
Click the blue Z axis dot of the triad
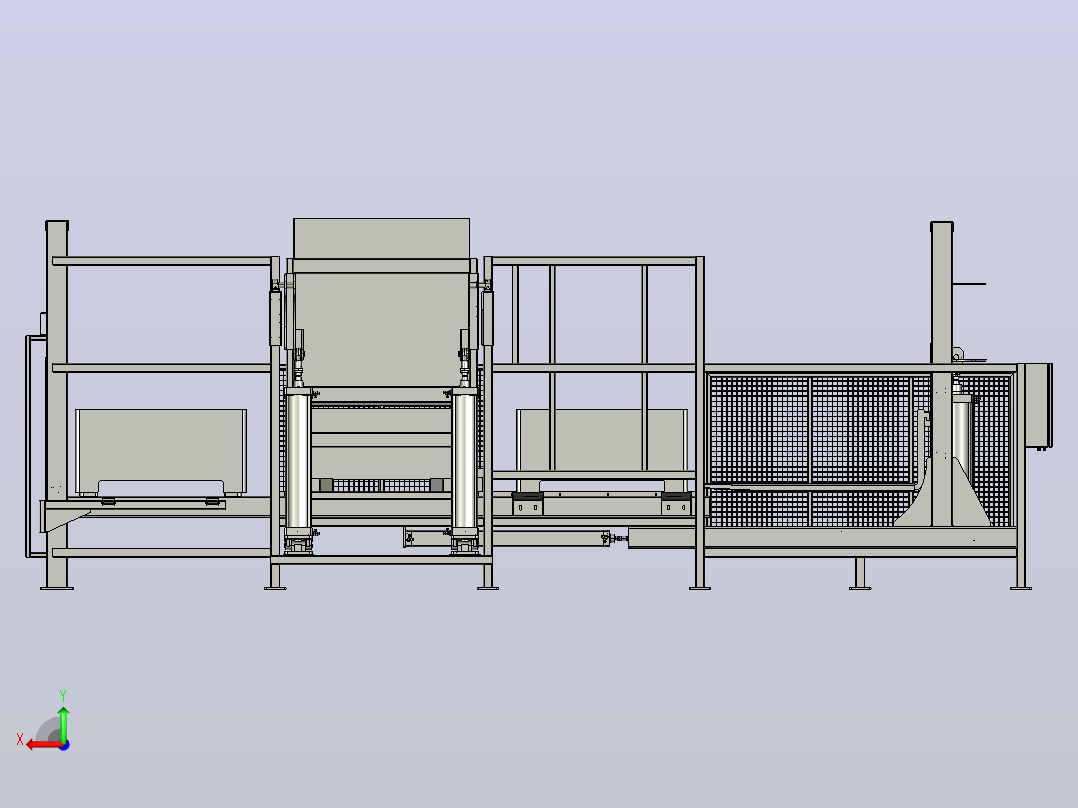(x=64, y=745)
